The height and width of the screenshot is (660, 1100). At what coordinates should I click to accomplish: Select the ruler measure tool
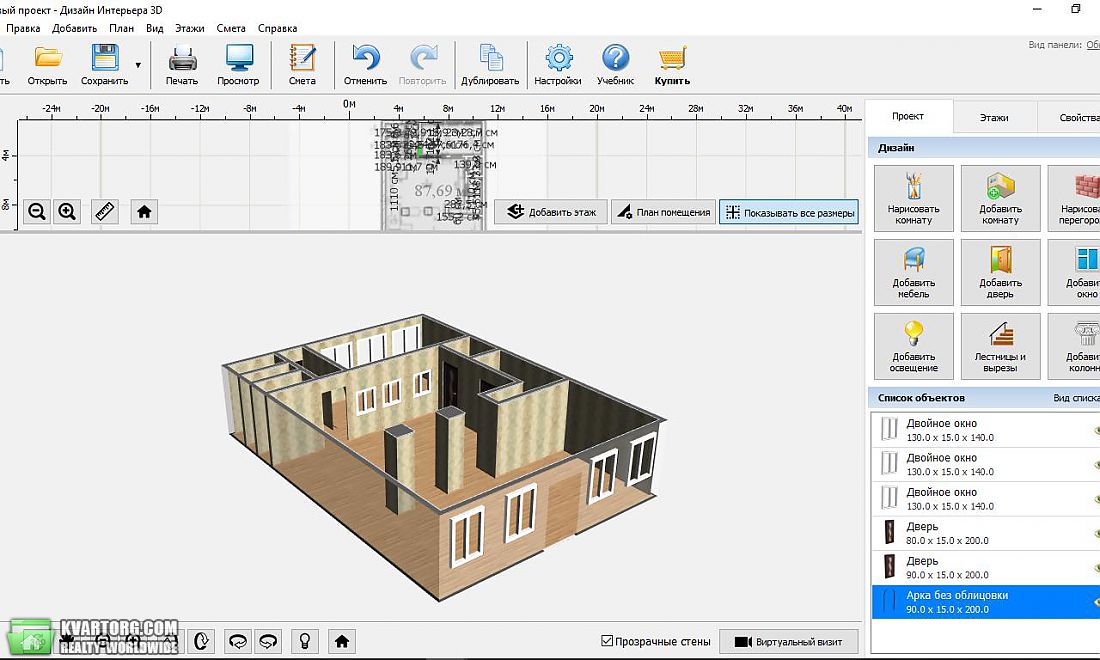(x=105, y=211)
